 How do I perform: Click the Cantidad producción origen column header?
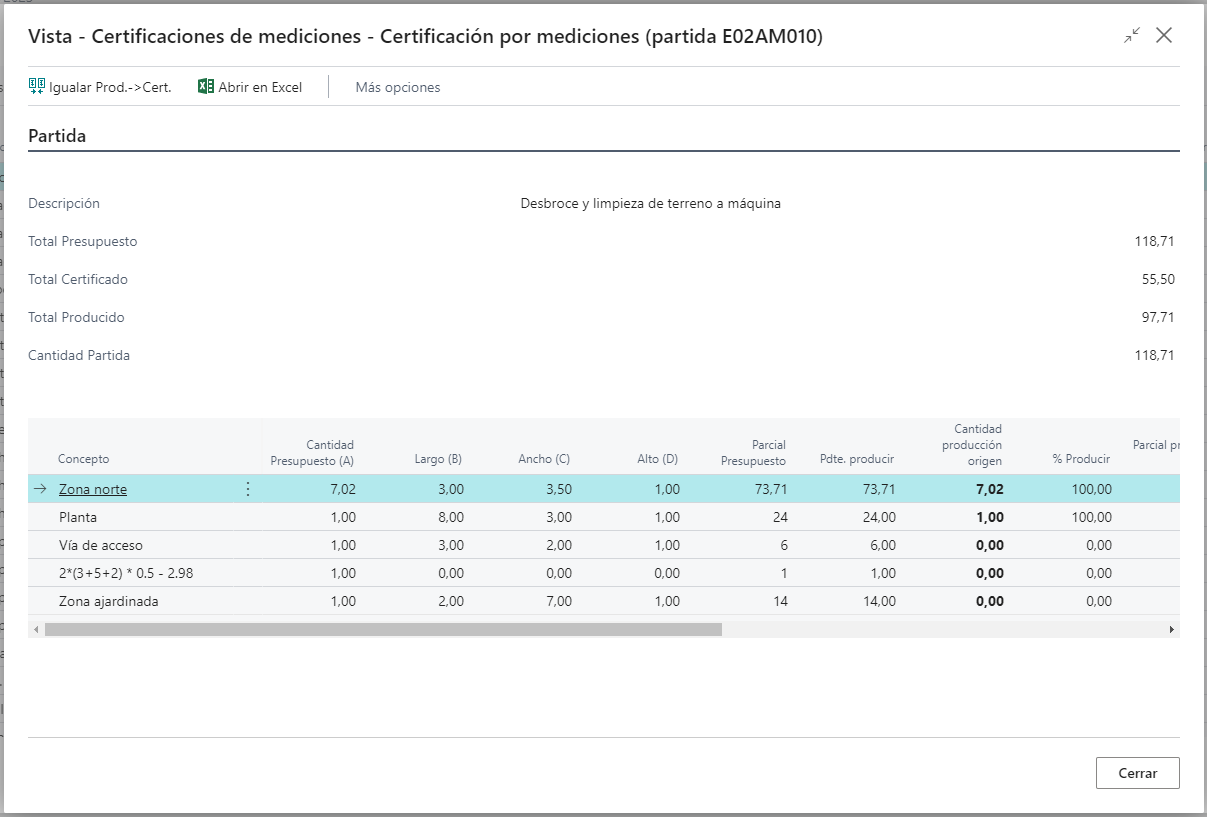[x=971, y=445]
